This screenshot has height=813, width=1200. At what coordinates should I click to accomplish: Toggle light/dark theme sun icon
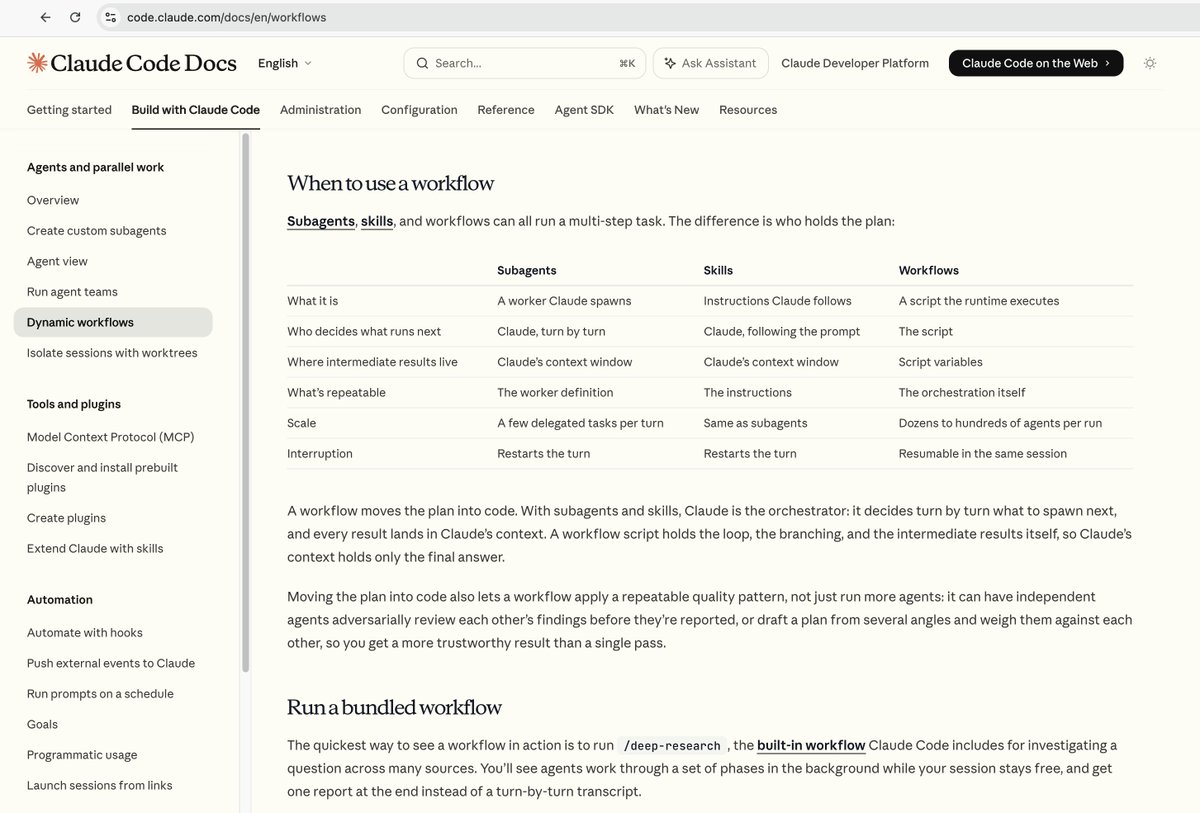tap(1150, 63)
